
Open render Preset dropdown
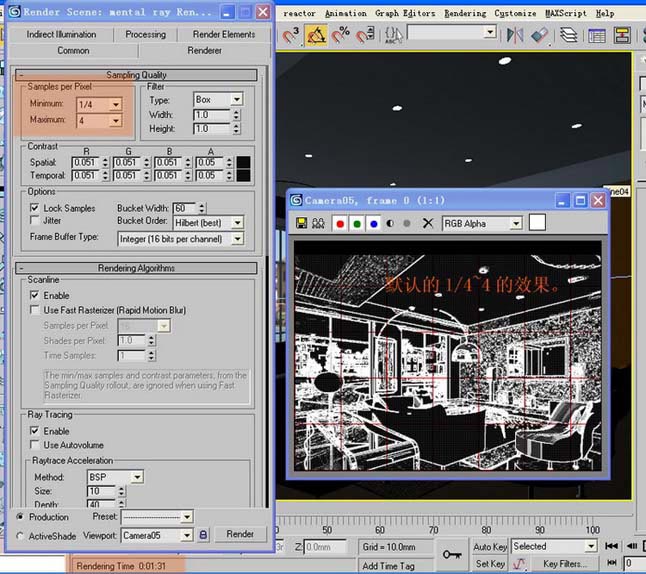(x=187, y=516)
